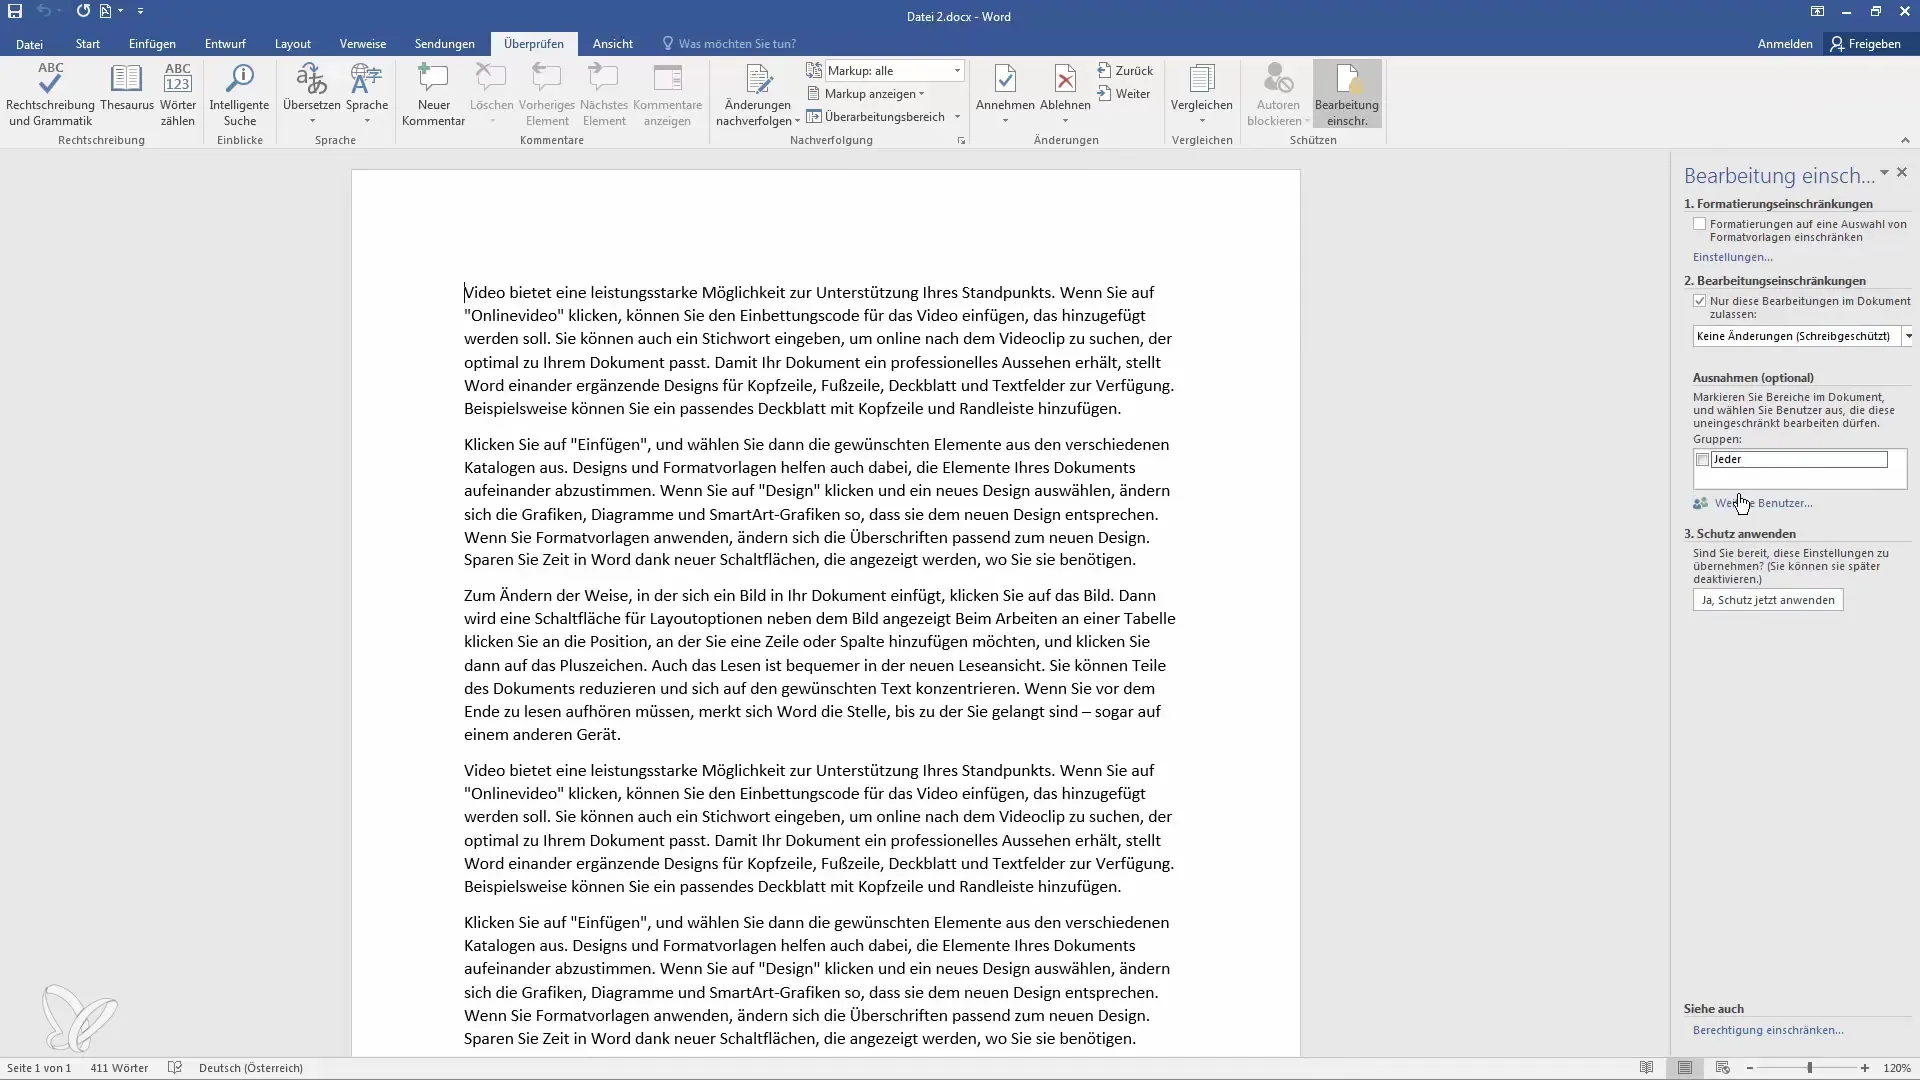Click zoom out minus icon
Image resolution: width=1920 pixels, height=1080 pixels.
tap(1750, 1068)
